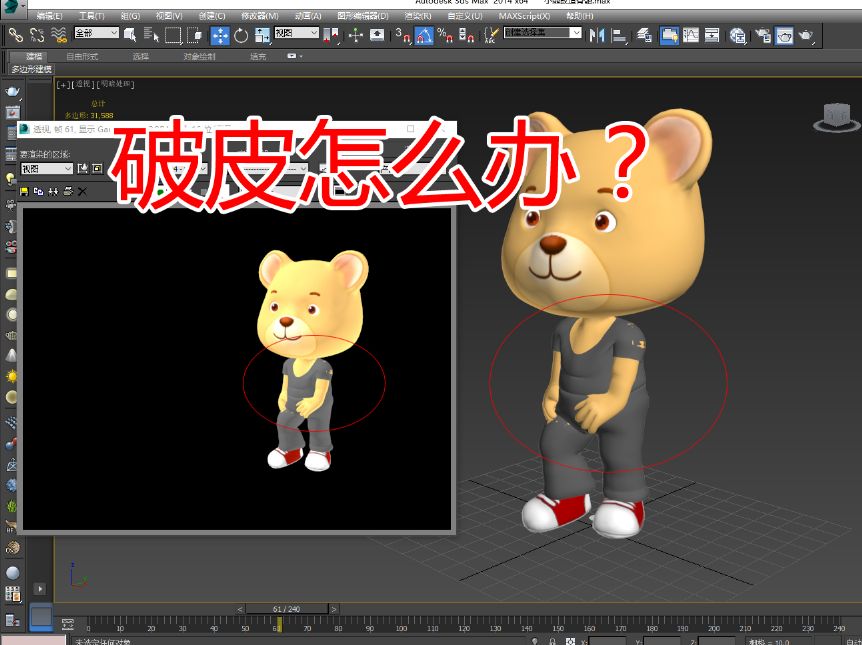Open Select by Name list tool
Image resolution: width=862 pixels, height=645 pixels.
tap(151, 35)
